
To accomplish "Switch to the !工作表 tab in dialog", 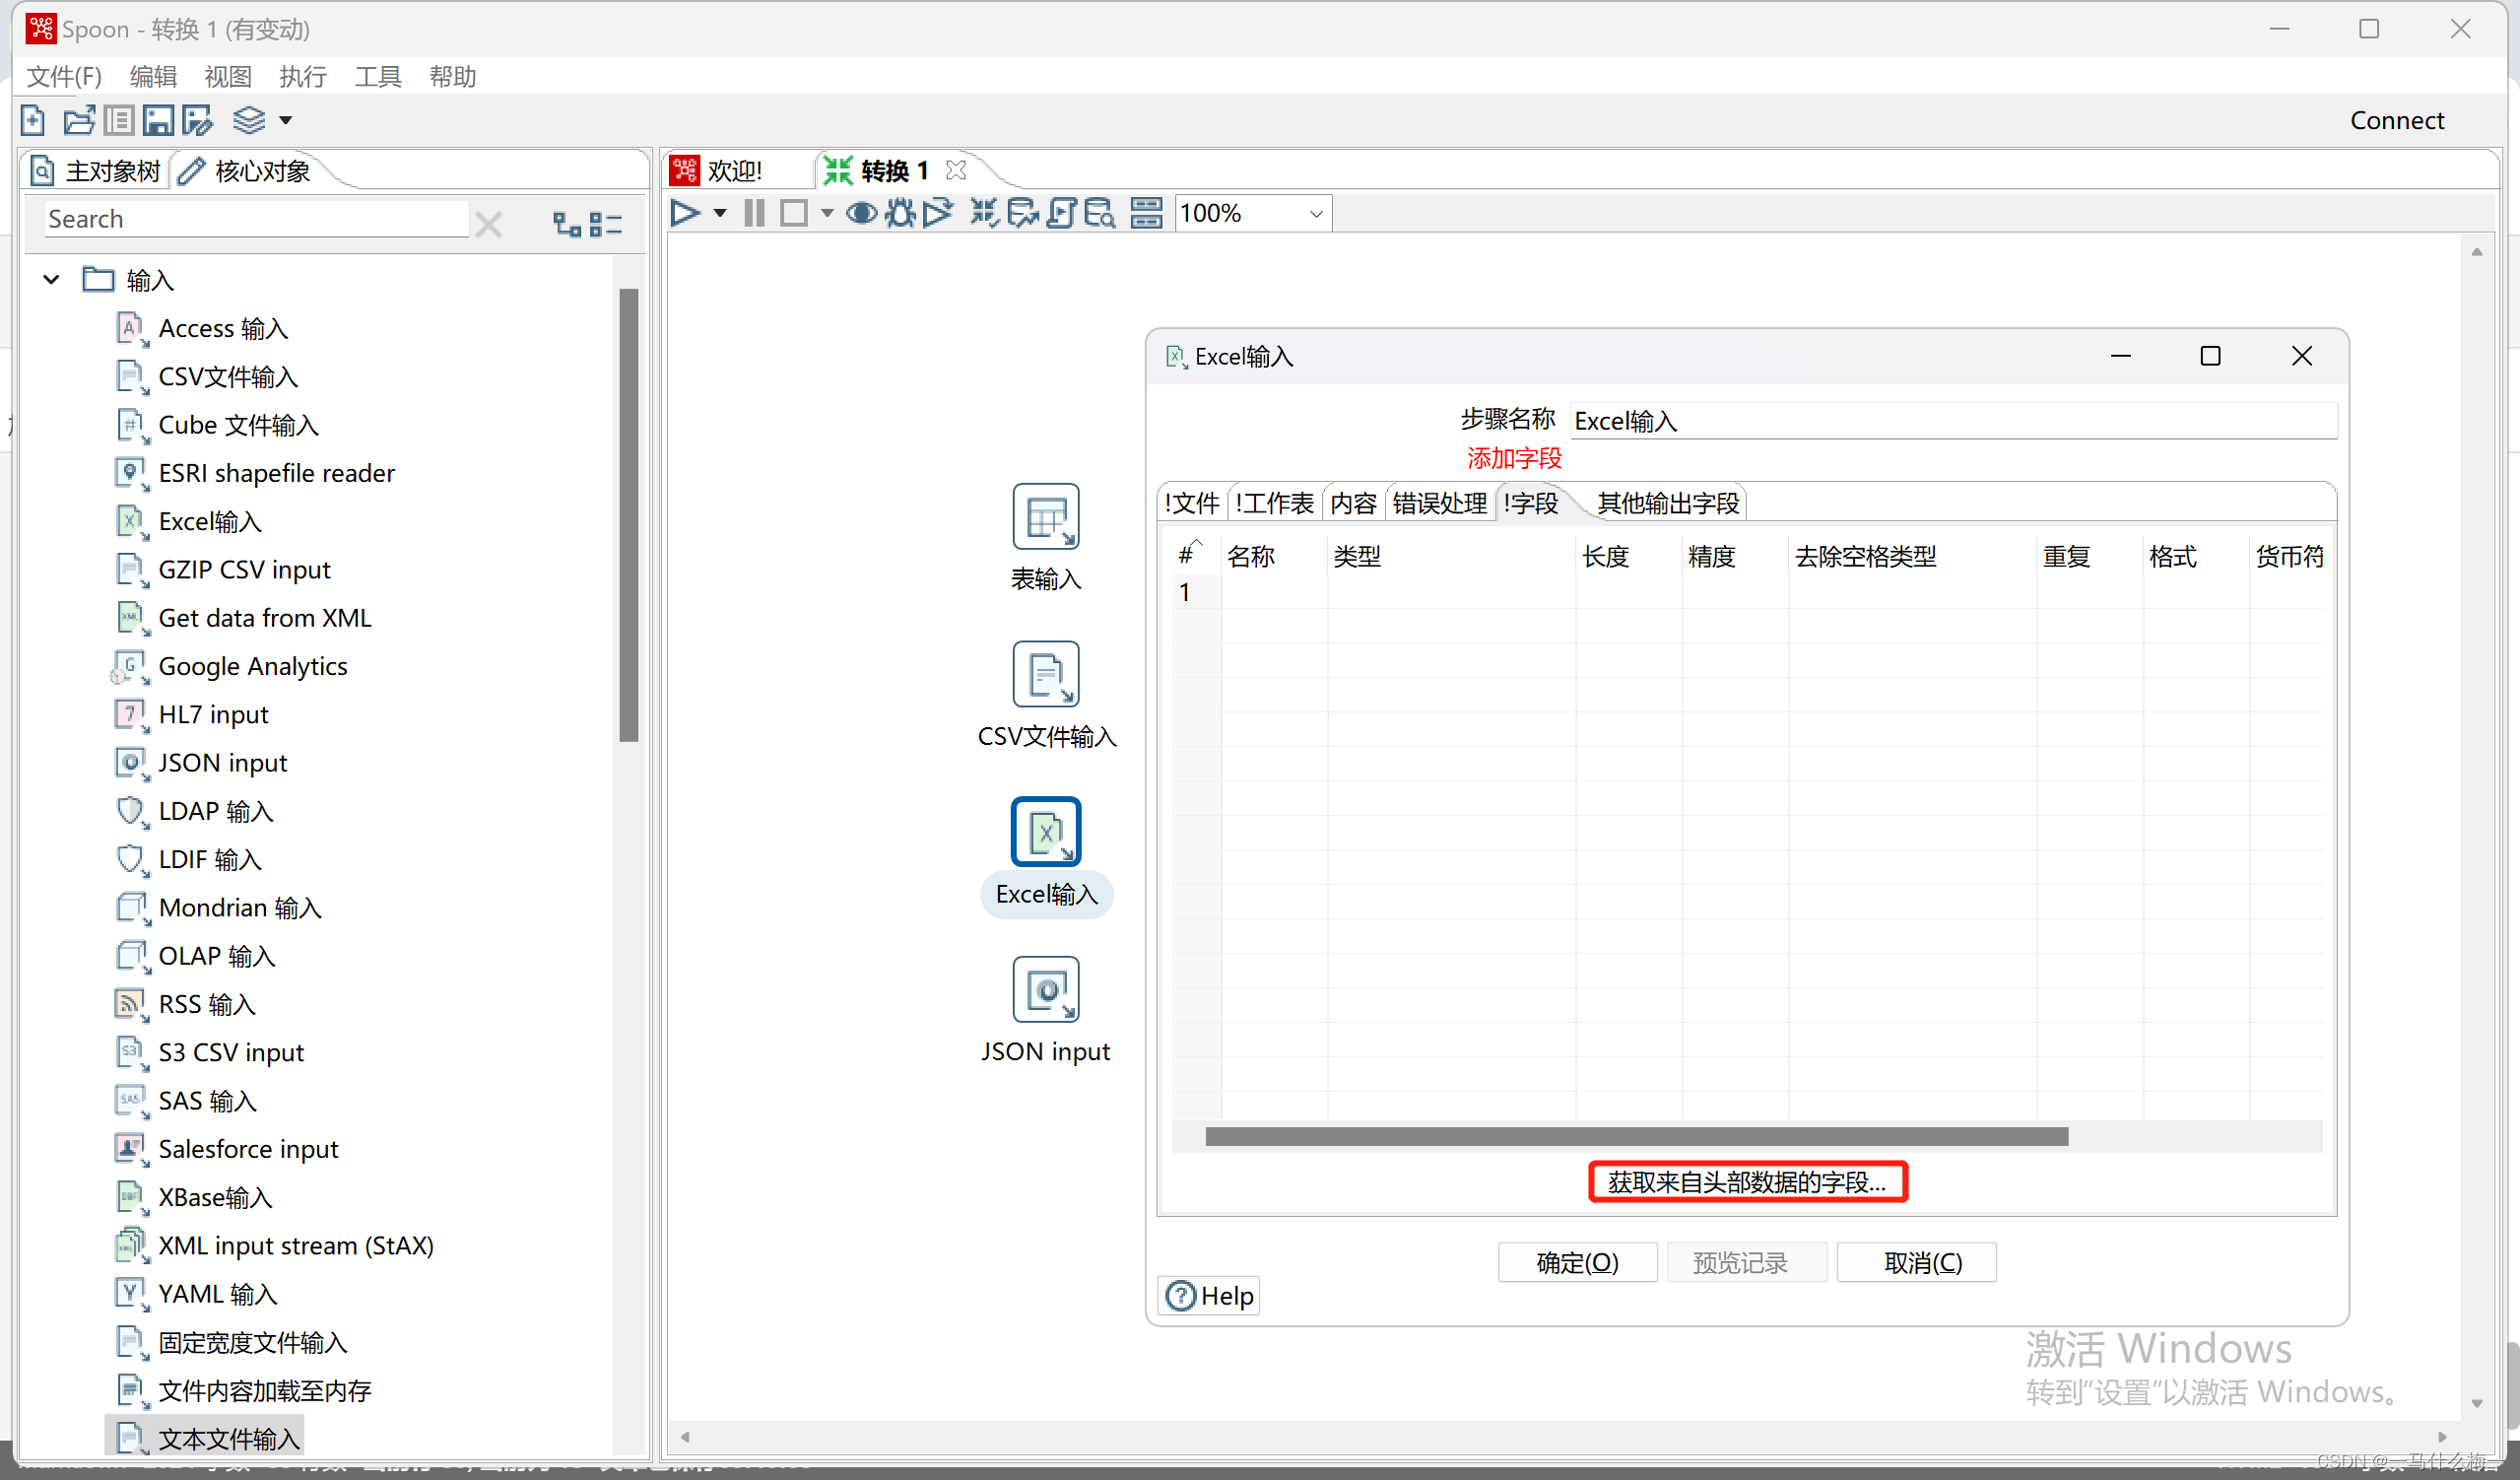I will pyautogui.click(x=1274, y=503).
